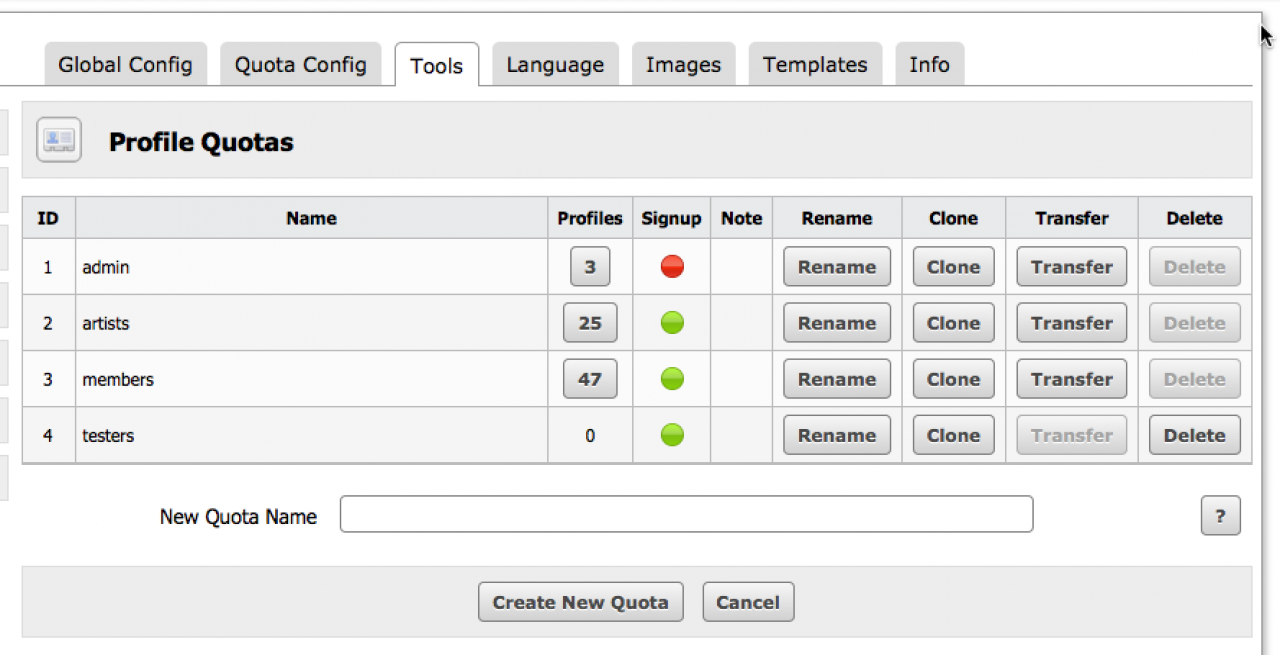The height and width of the screenshot is (655, 1280).
Task: Click the Profile Quotas header icon
Action: (x=59, y=140)
